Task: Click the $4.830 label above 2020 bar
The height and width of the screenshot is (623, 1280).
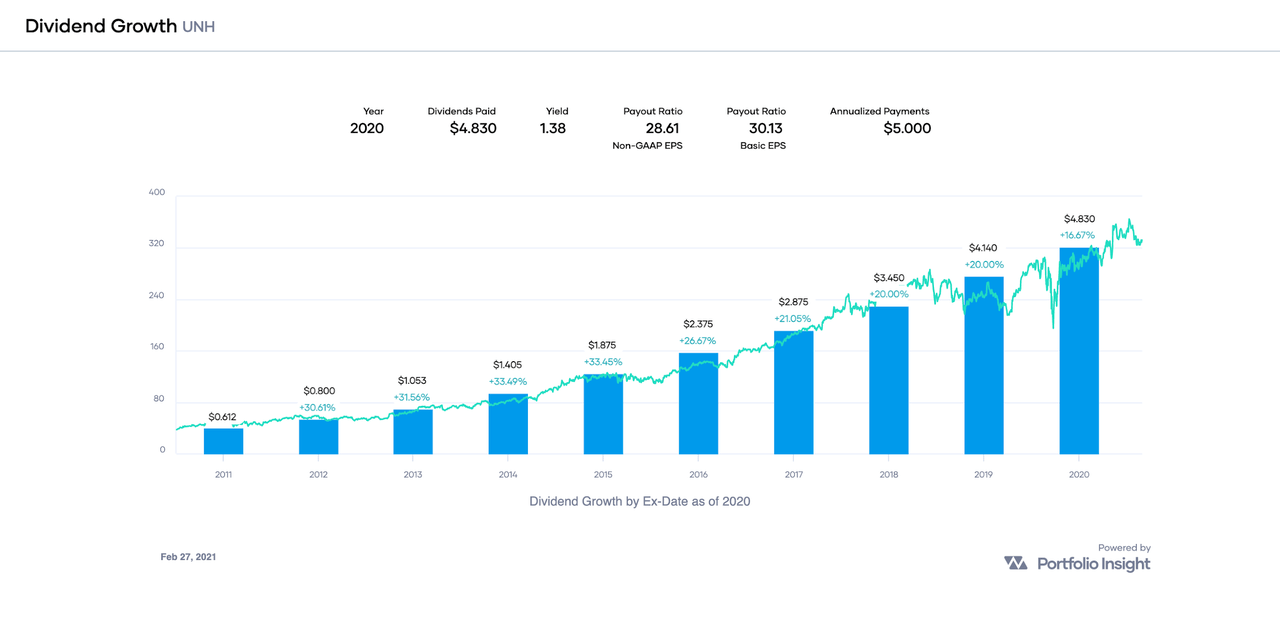Action: click(1079, 219)
